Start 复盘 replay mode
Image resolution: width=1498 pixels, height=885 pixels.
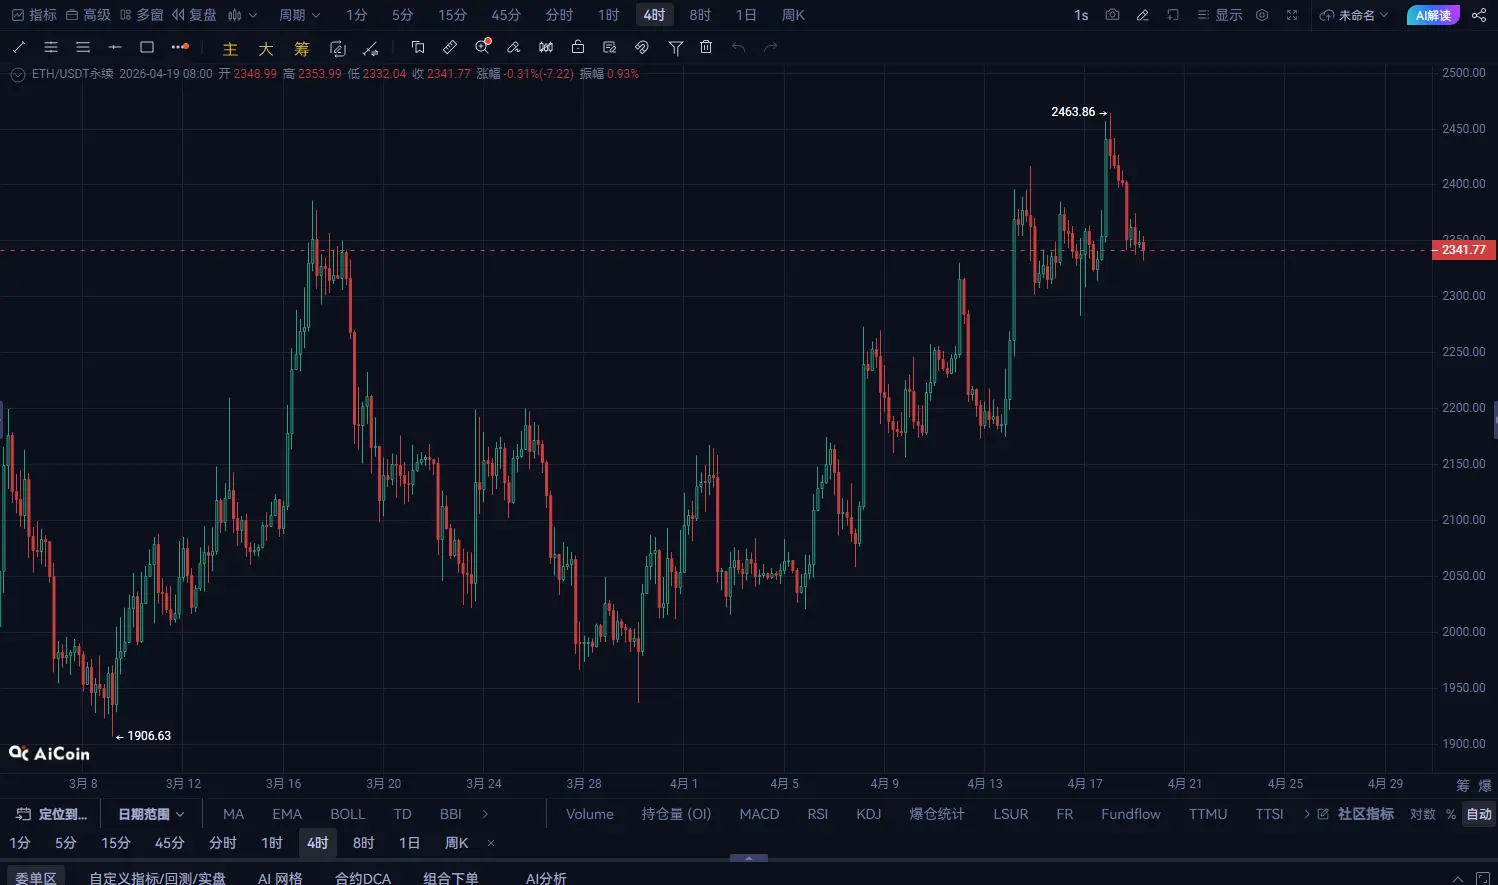194,15
